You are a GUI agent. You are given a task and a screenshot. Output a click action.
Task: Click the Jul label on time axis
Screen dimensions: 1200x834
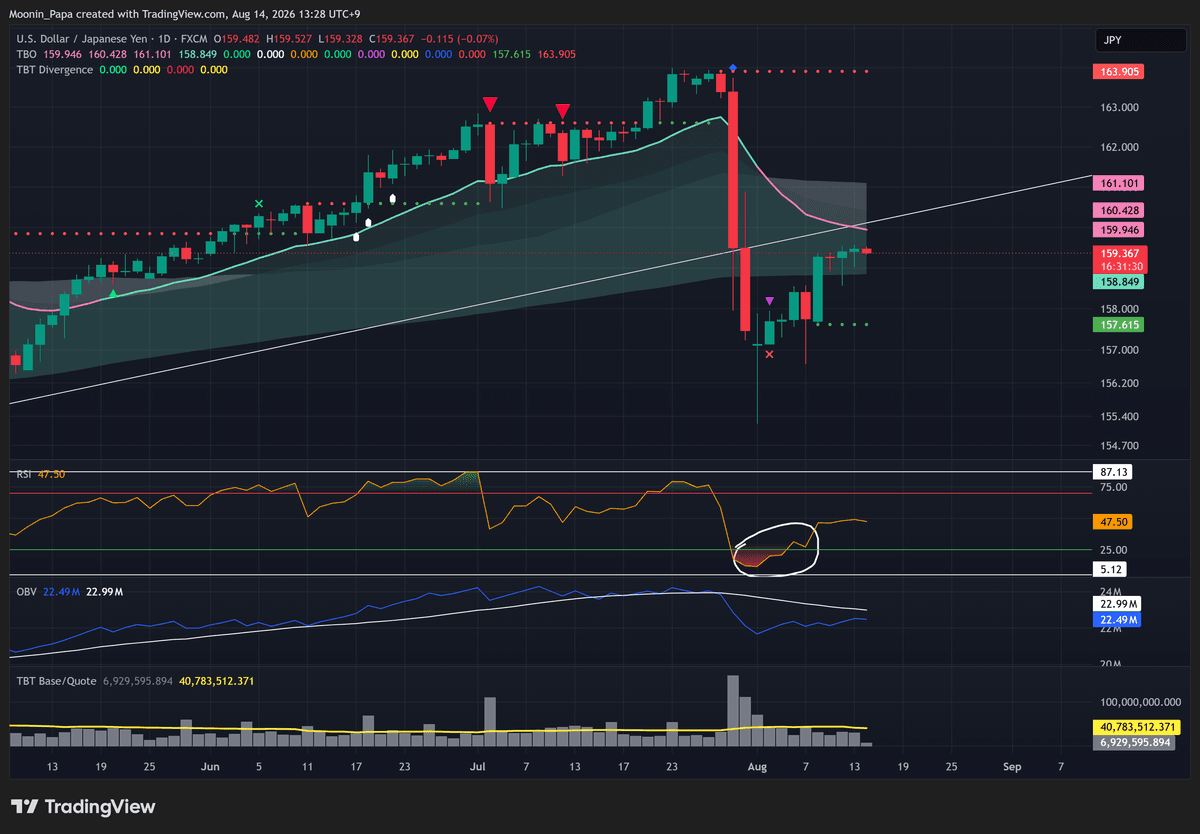477,767
